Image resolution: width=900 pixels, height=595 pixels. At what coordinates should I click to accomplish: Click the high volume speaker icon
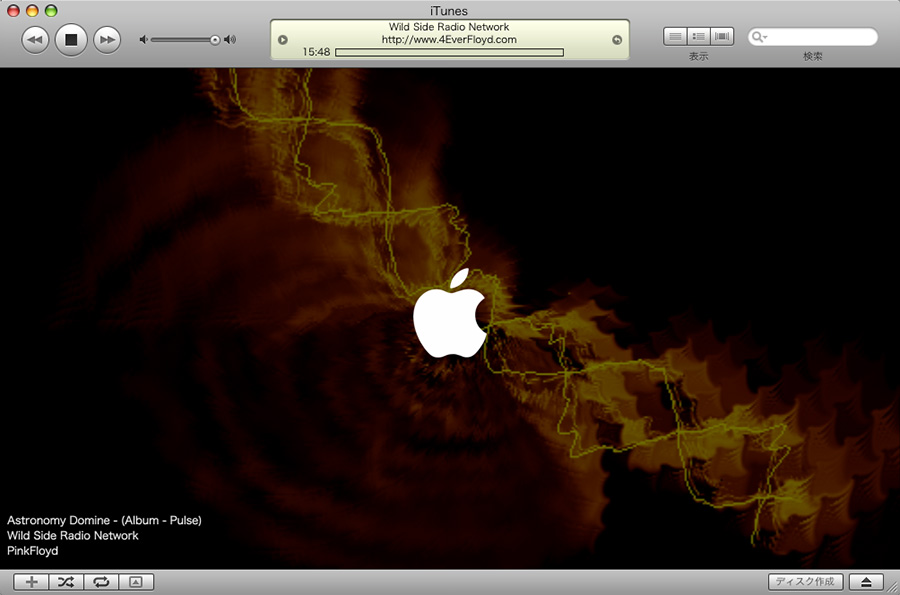(230, 40)
